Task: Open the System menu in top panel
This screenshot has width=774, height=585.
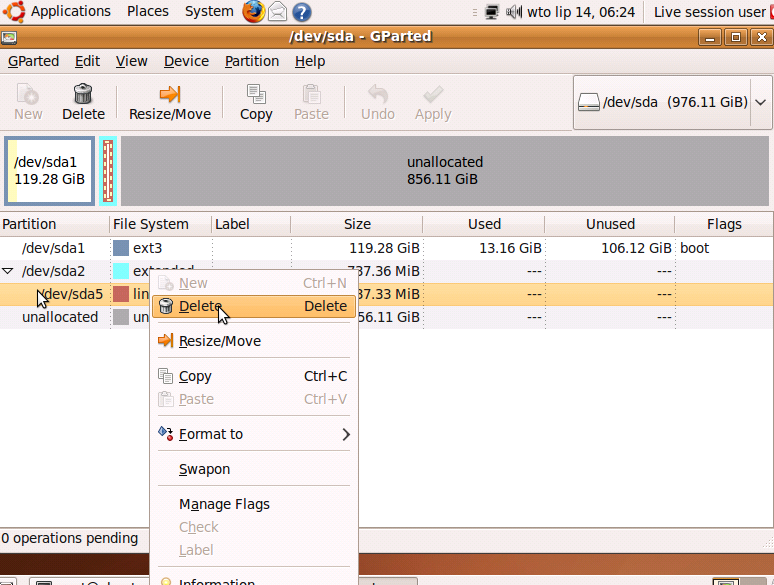Action: (209, 11)
